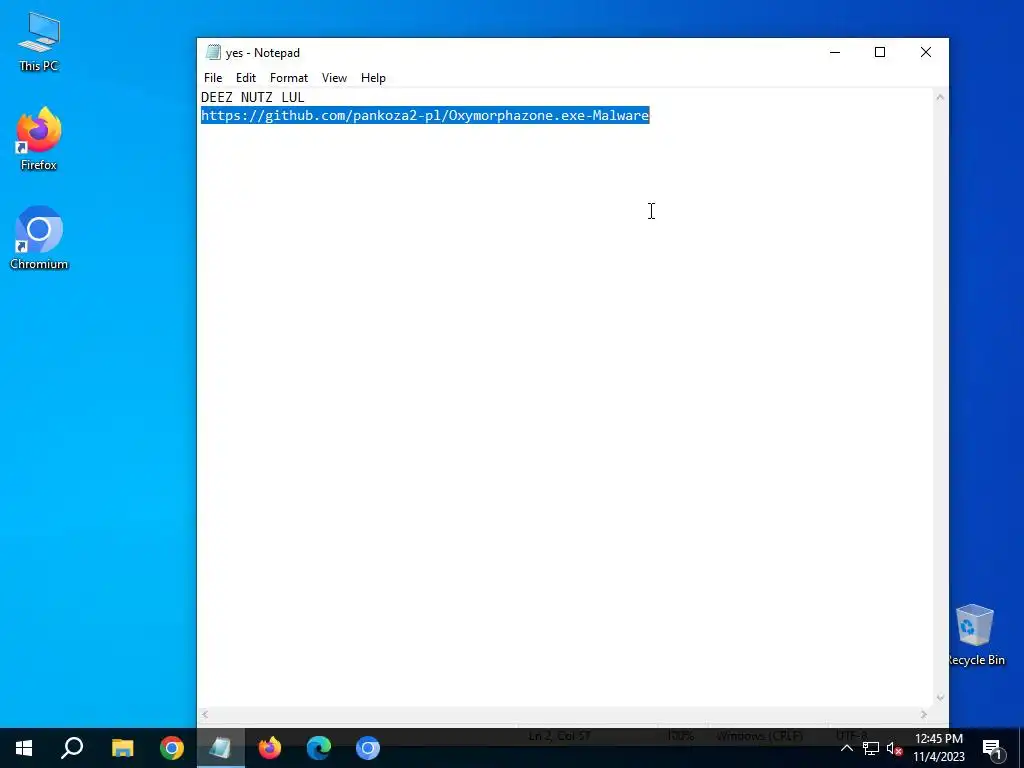
Task: Open the Windows Start menu
Action: (24, 748)
